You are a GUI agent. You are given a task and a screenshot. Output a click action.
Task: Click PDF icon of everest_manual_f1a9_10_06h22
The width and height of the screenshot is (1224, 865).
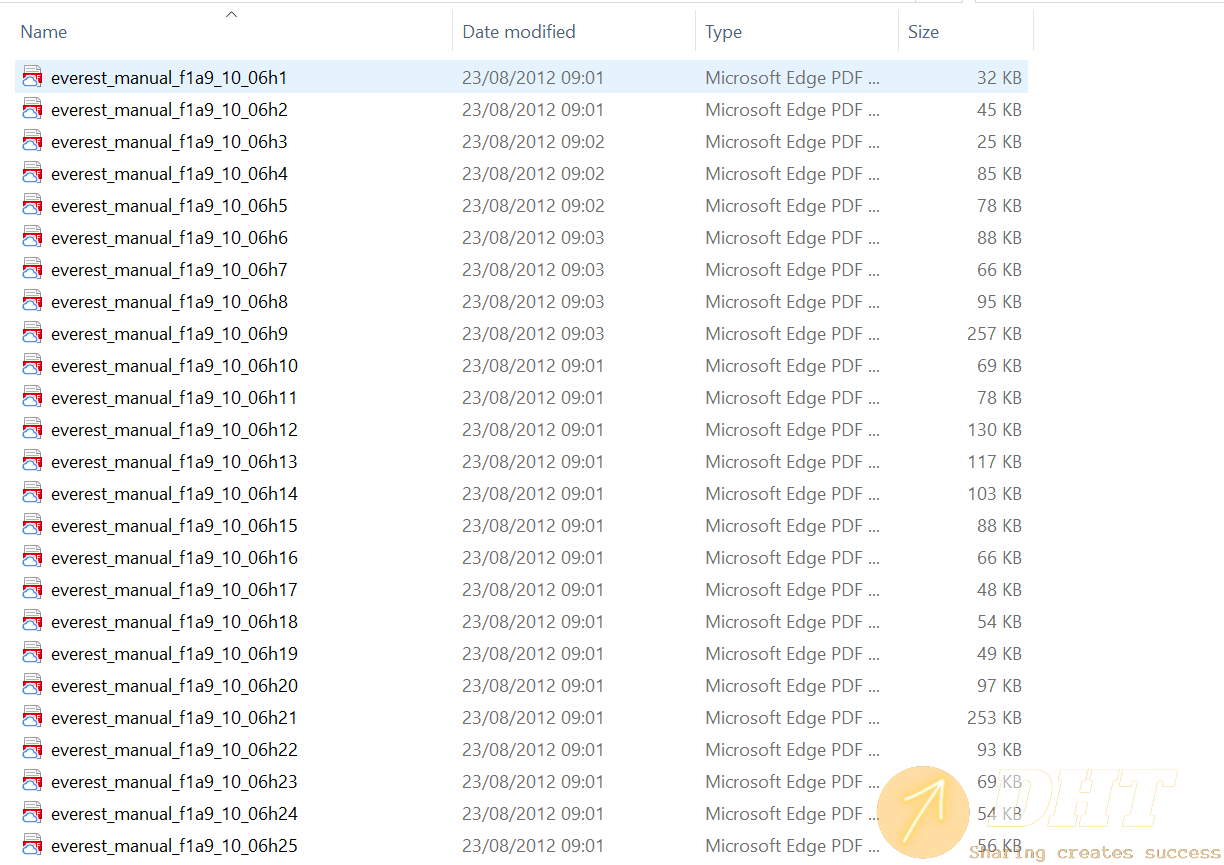(x=33, y=749)
